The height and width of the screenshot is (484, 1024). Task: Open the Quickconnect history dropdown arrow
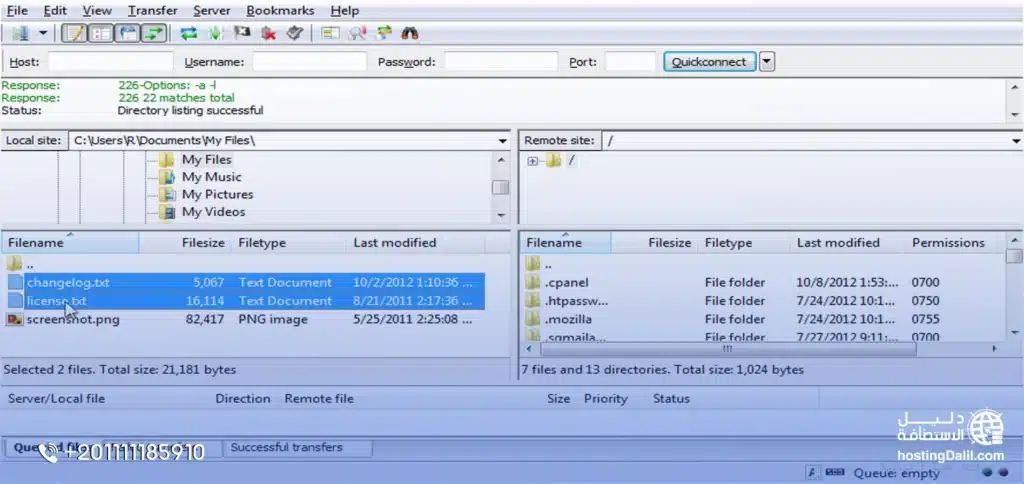pyautogui.click(x=766, y=62)
